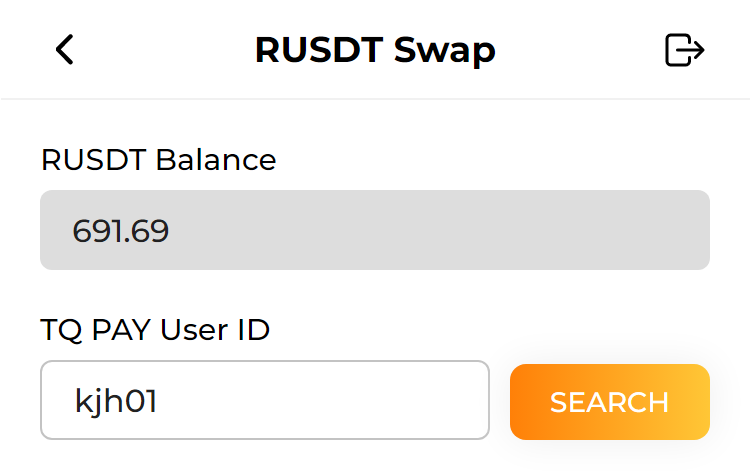Select the 691.69 balance value

click(121, 231)
